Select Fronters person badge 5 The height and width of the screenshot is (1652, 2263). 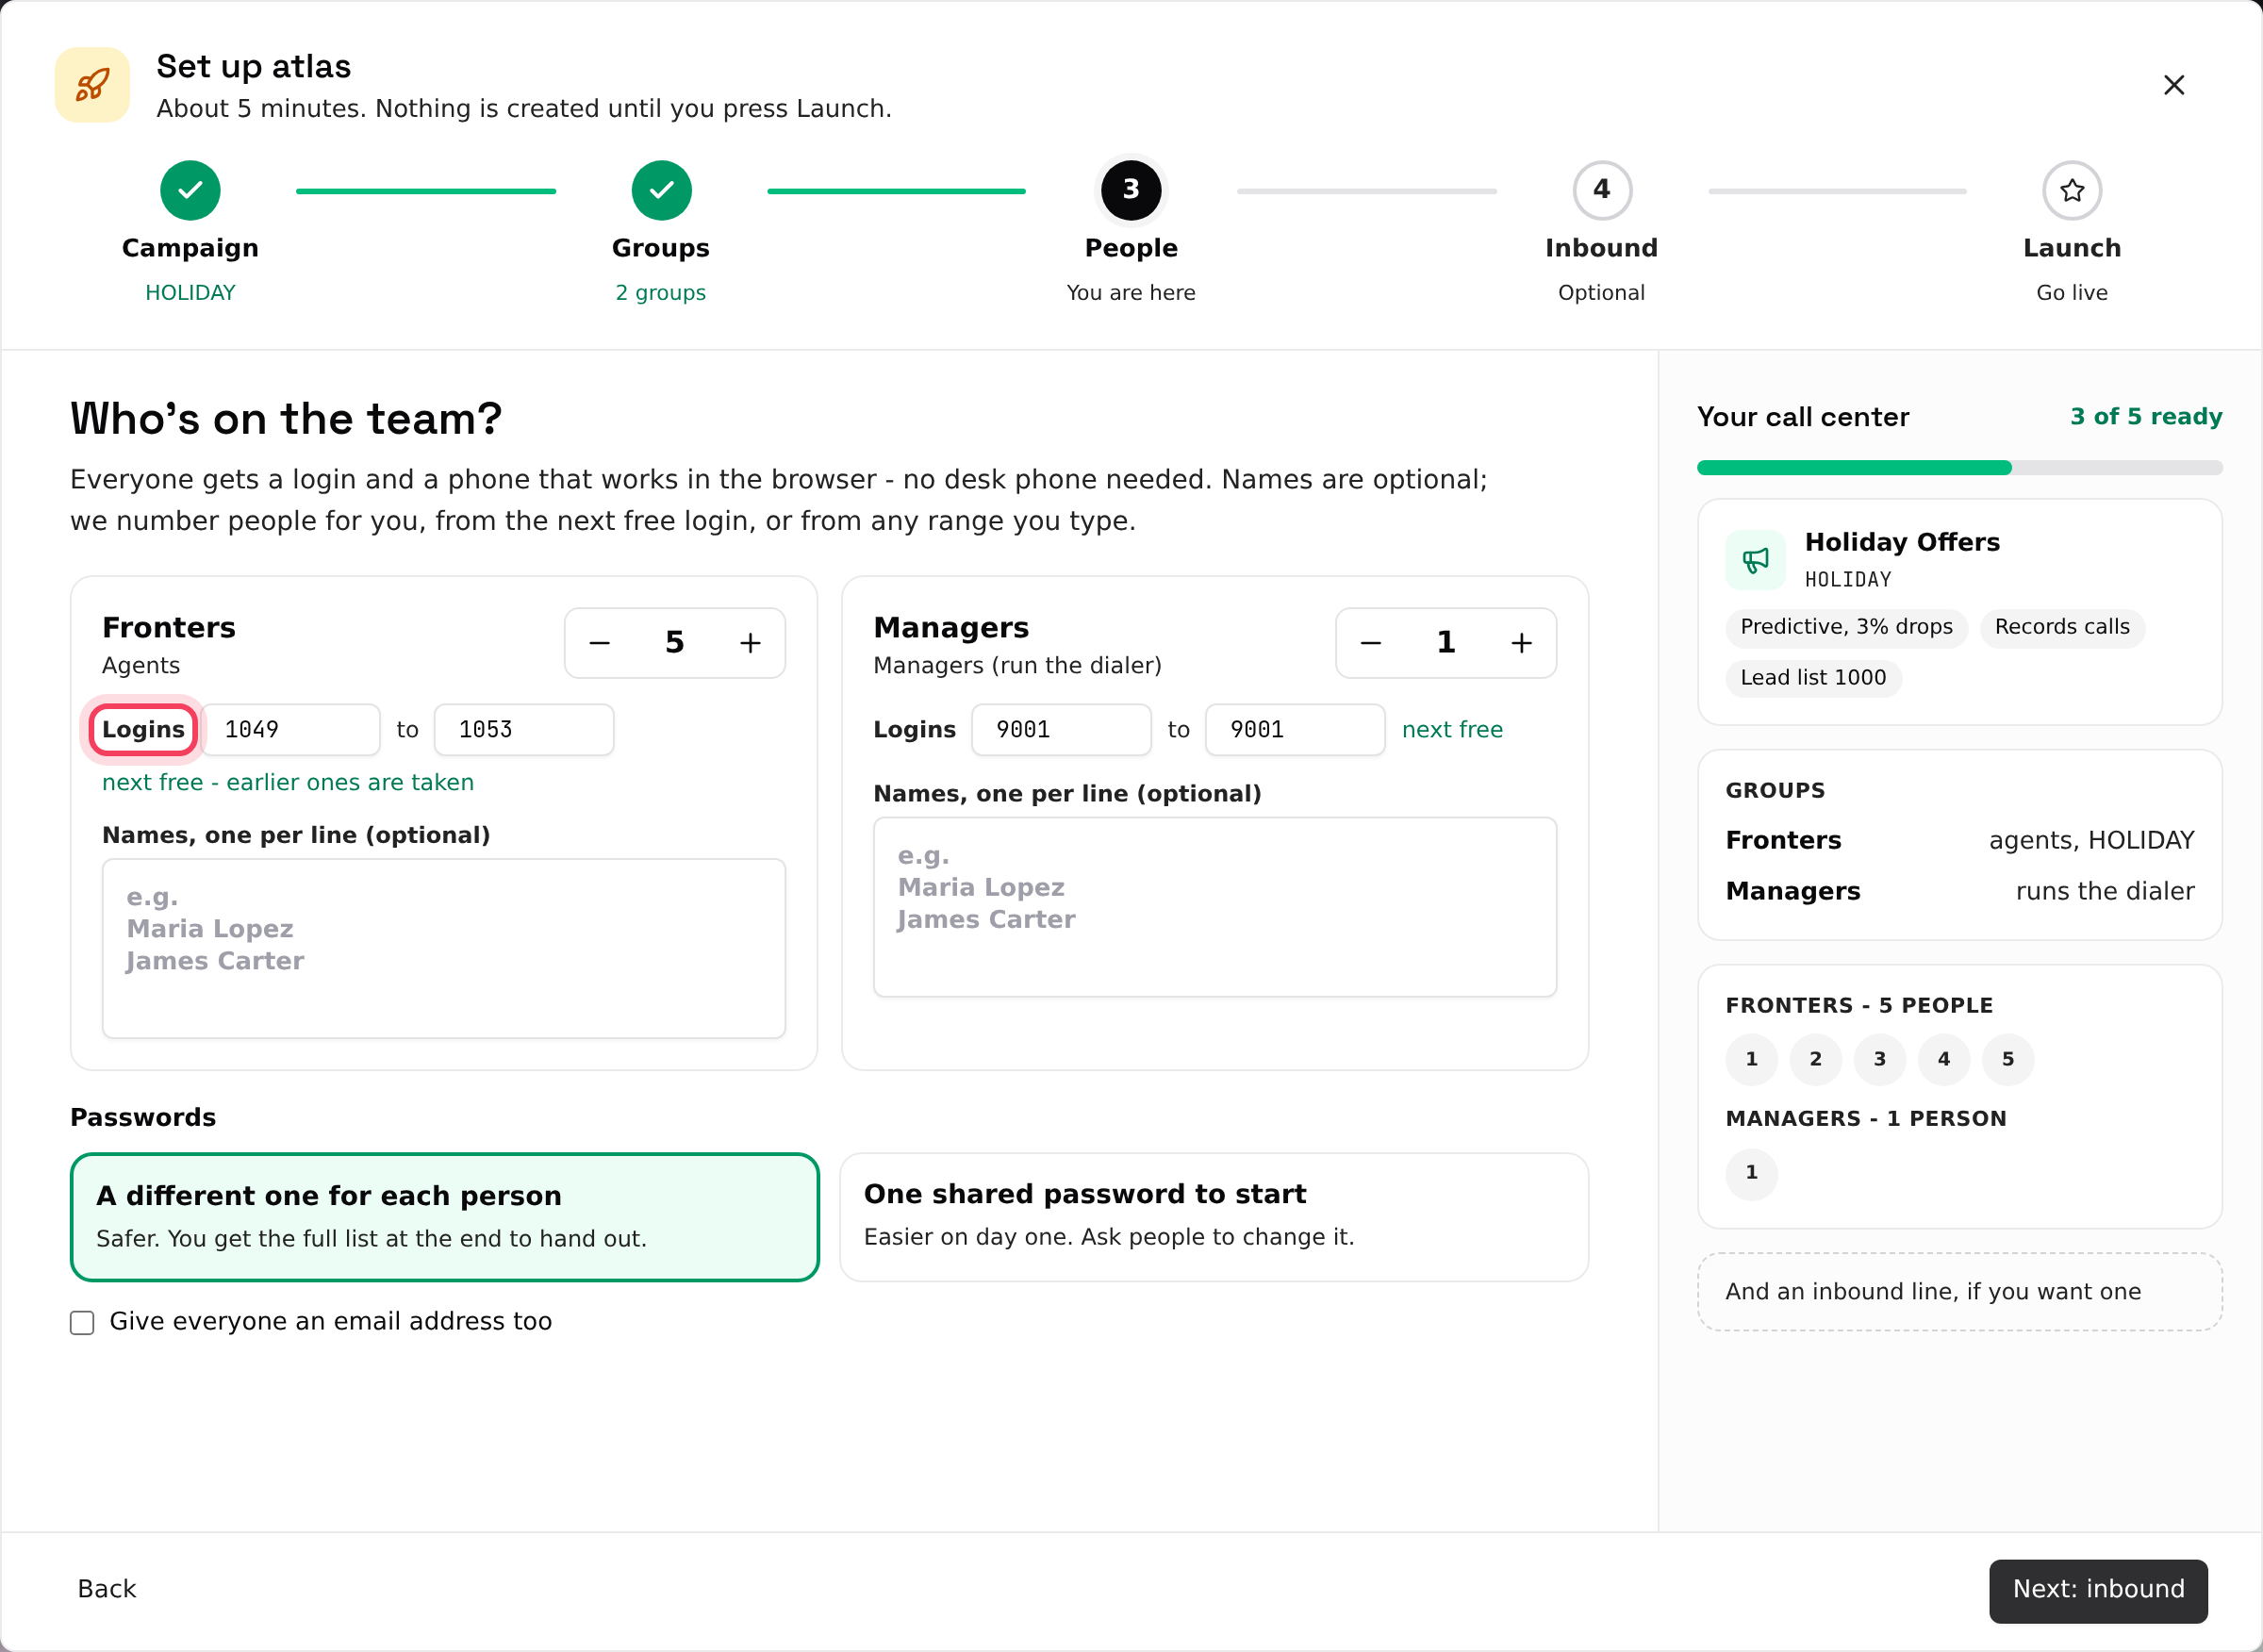2007,1059
